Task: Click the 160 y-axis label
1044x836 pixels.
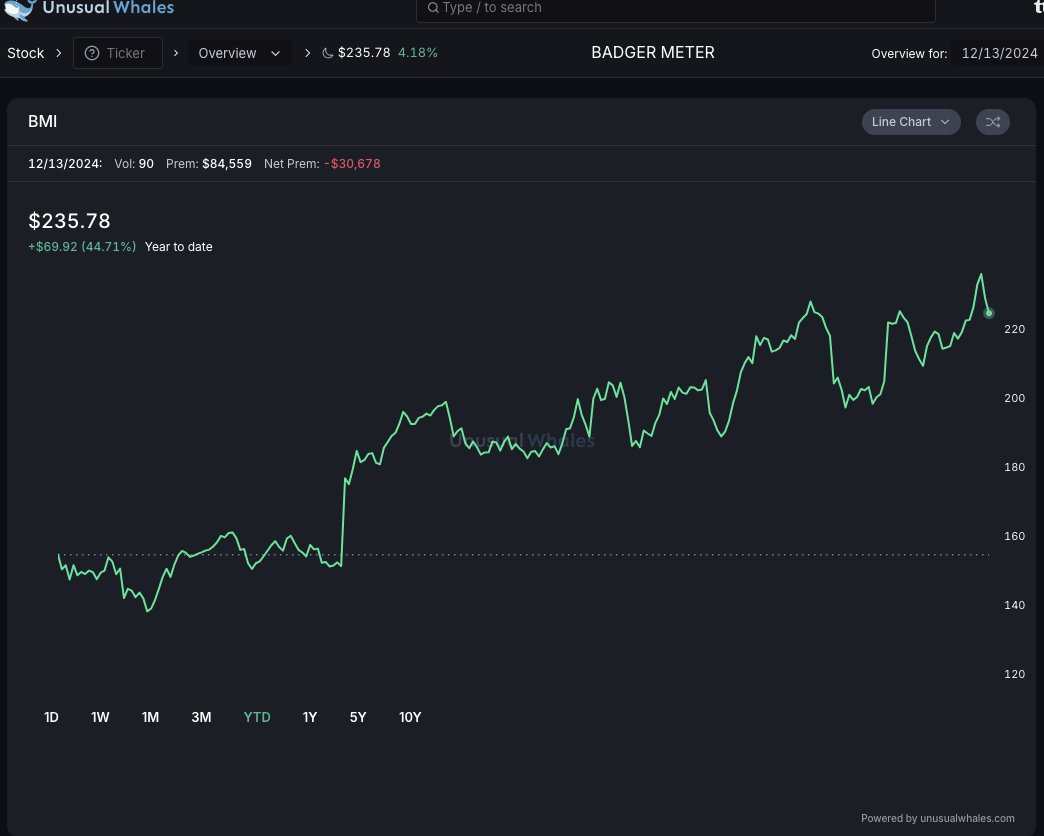Action: point(1014,536)
